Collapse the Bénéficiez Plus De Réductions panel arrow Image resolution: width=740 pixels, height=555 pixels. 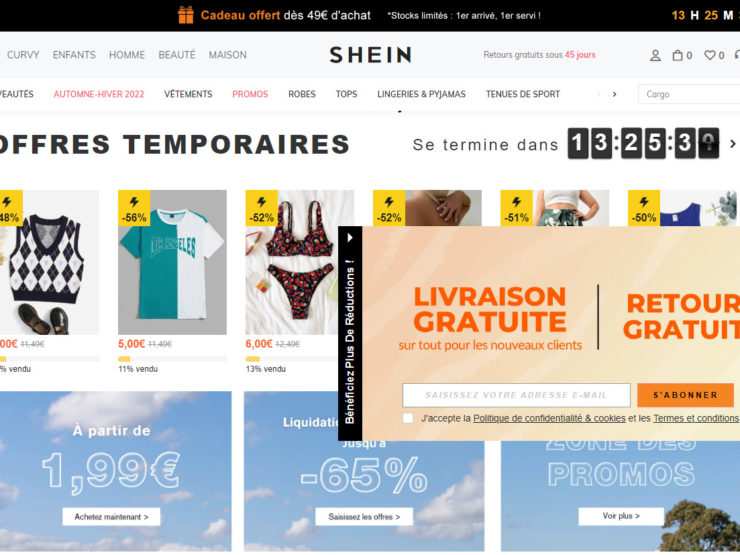coord(350,238)
